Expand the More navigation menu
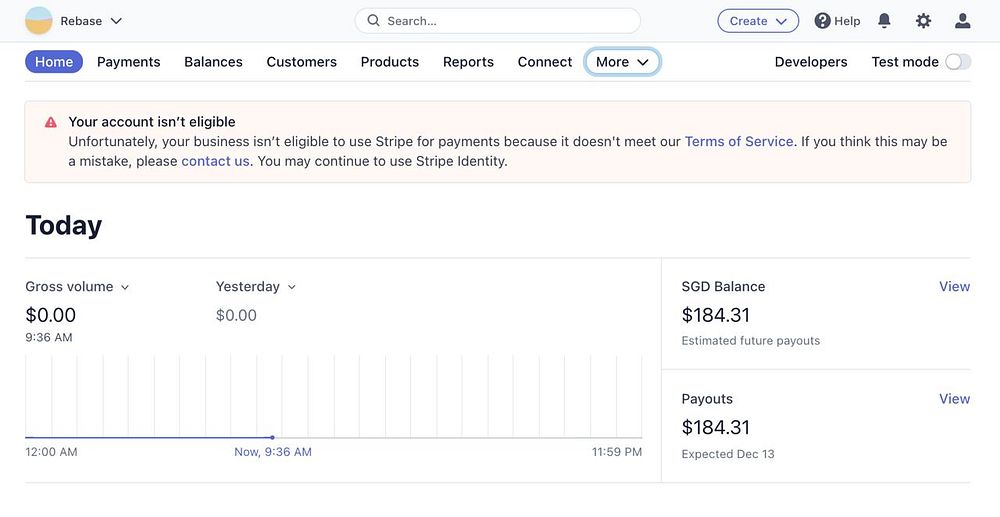Viewport: 1000px width, 517px height. click(622, 62)
